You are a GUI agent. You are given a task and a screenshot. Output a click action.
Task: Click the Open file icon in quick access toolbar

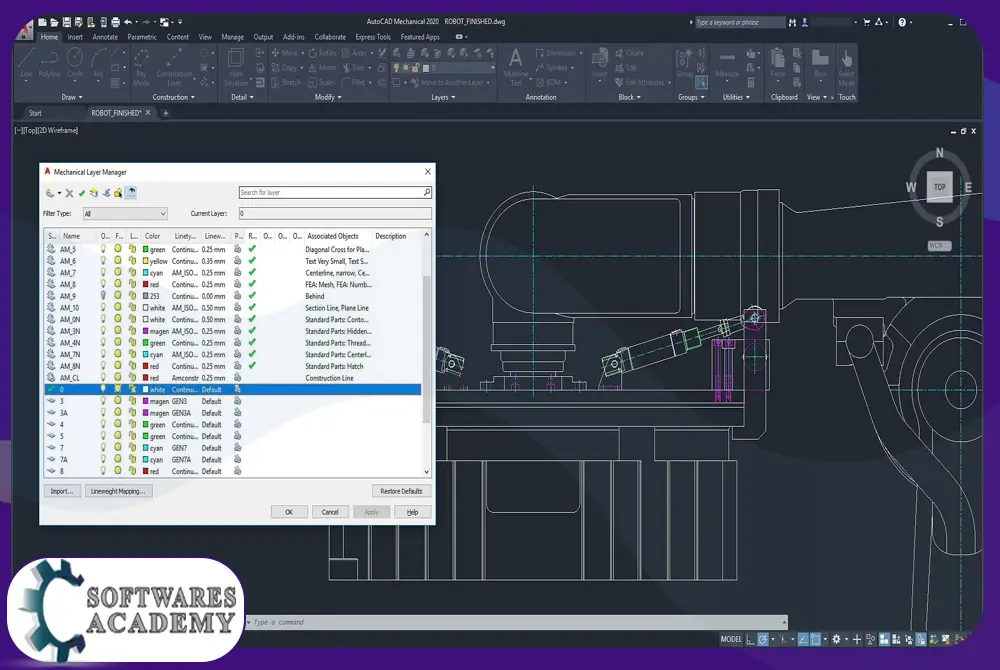point(54,22)
